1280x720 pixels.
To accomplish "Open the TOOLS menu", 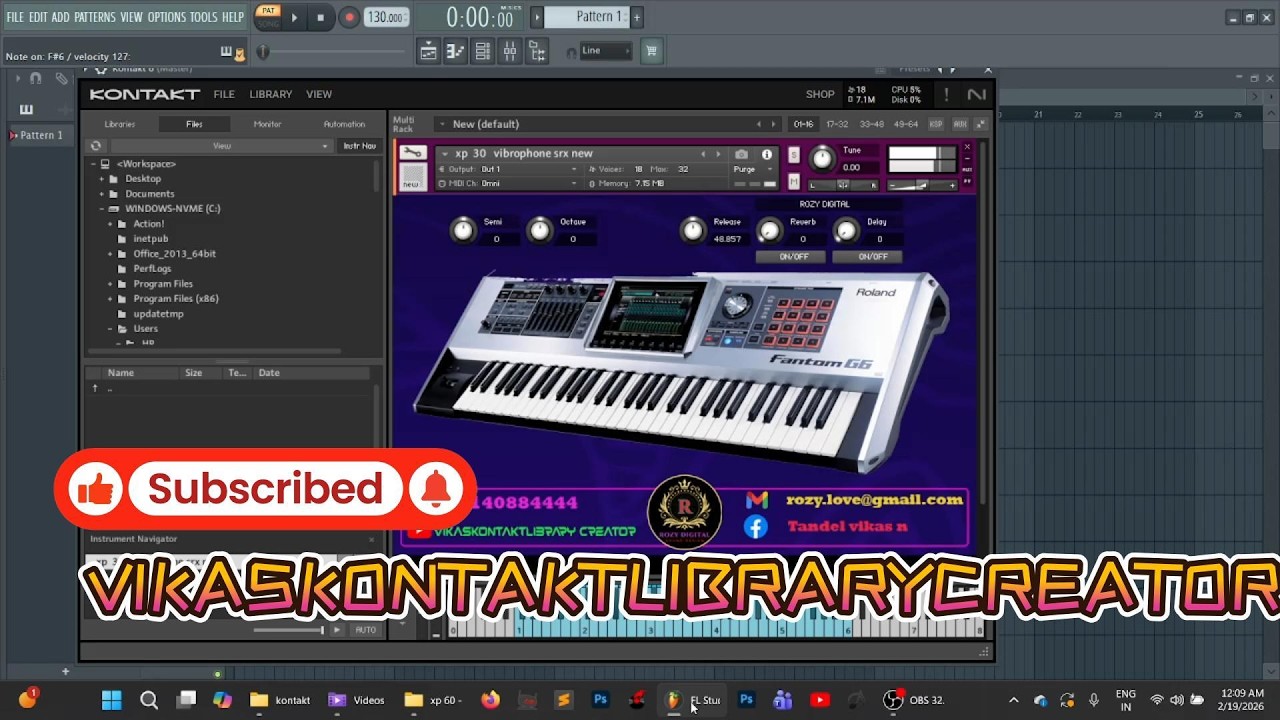I will point(203,17).
